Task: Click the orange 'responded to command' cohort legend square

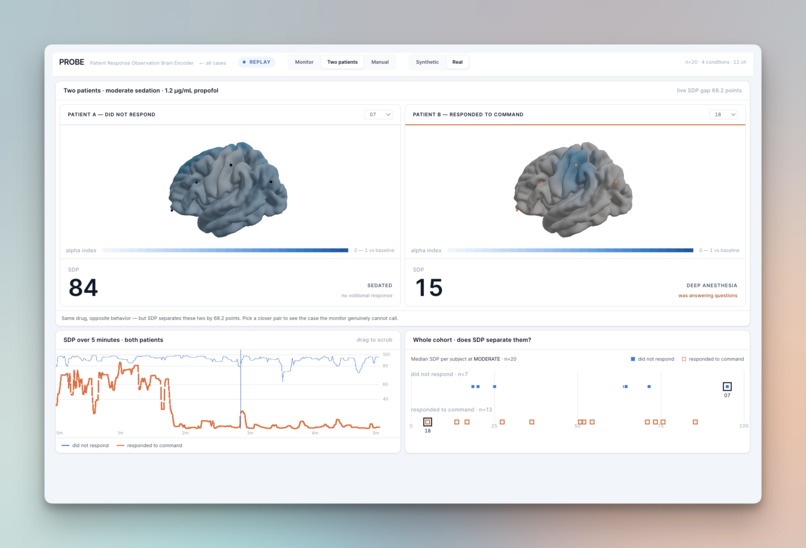Action: (x=684, y=359)
